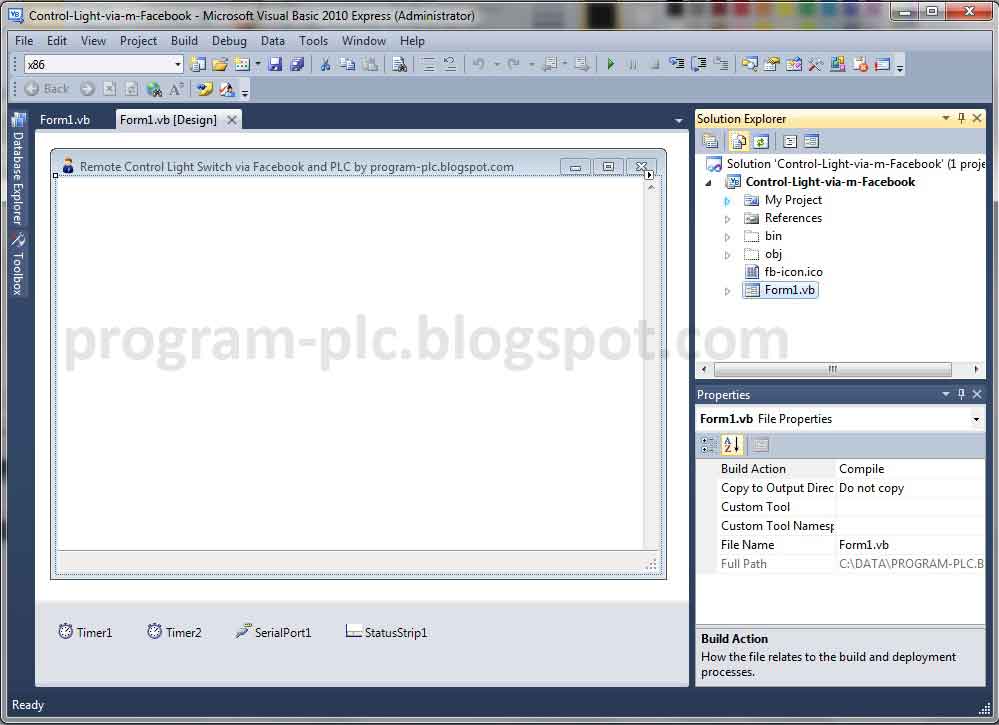
Task: Expand the bin folder node
Action: [x=727, y=236]
